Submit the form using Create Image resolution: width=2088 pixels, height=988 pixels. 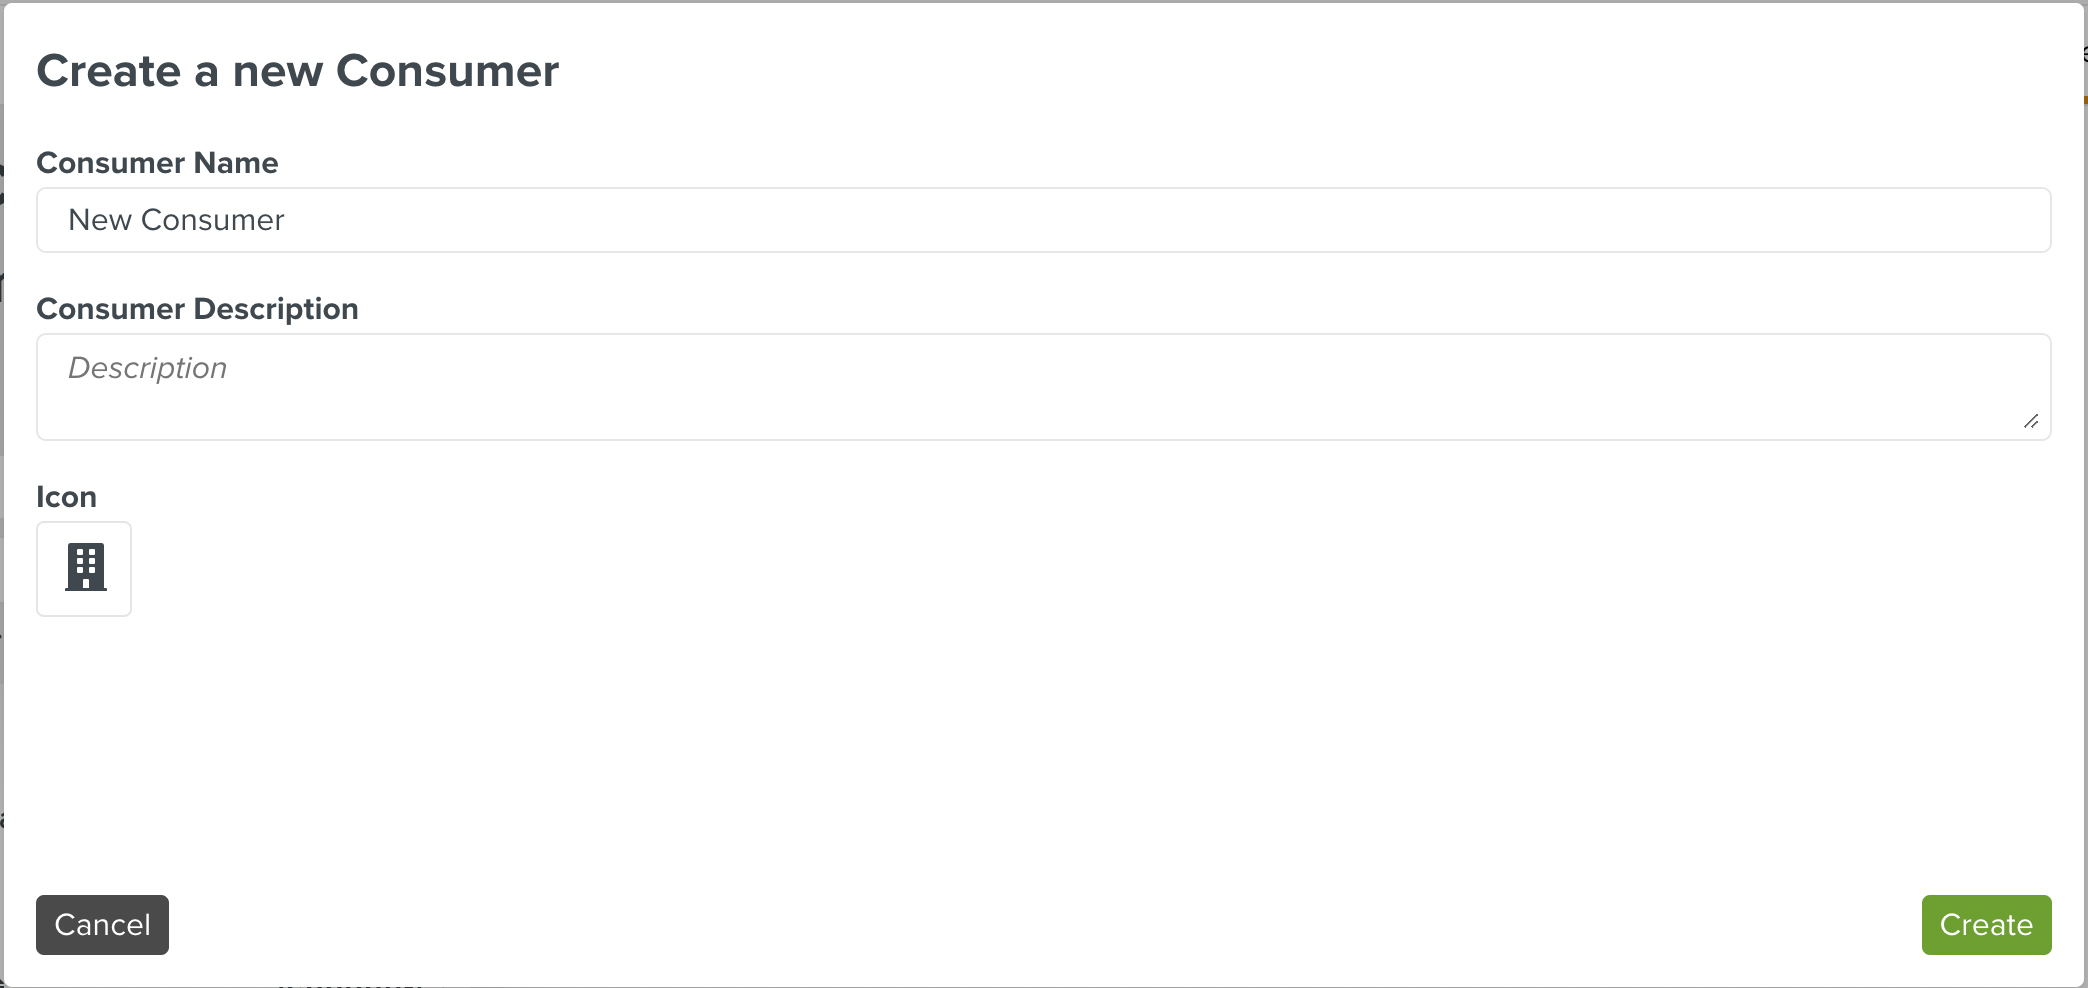(1986, 925)
